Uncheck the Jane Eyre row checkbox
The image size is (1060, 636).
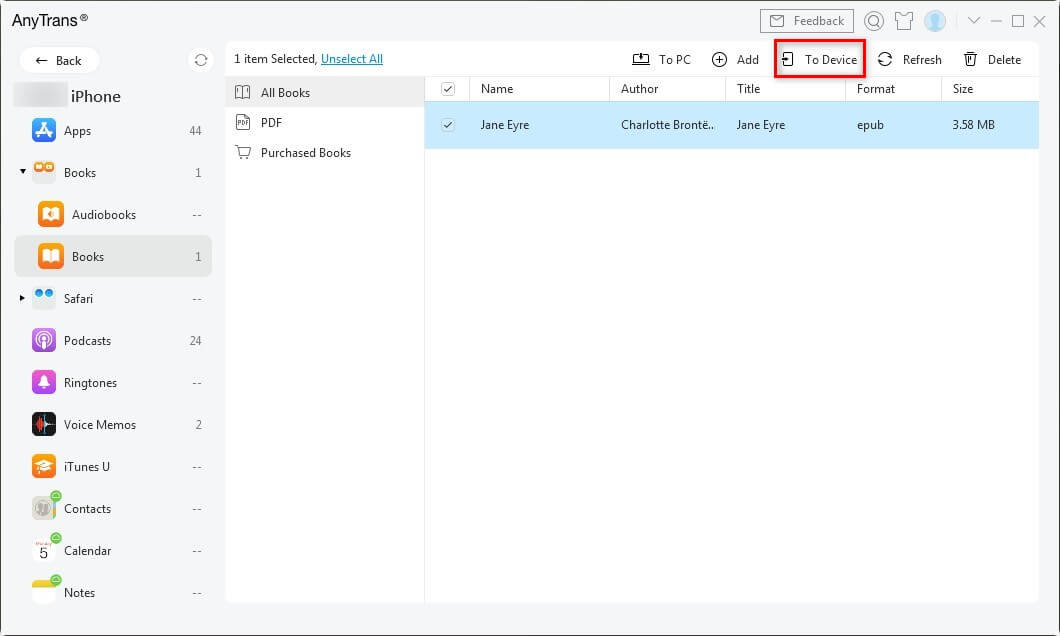pyautogui.click(x=448, y=125)
